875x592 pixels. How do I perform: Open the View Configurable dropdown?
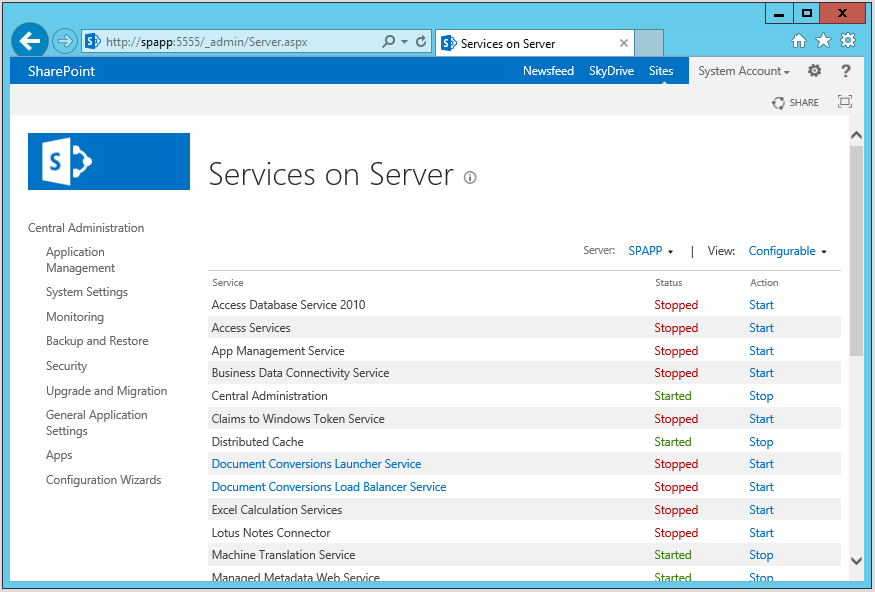click(x=787, y=251)
